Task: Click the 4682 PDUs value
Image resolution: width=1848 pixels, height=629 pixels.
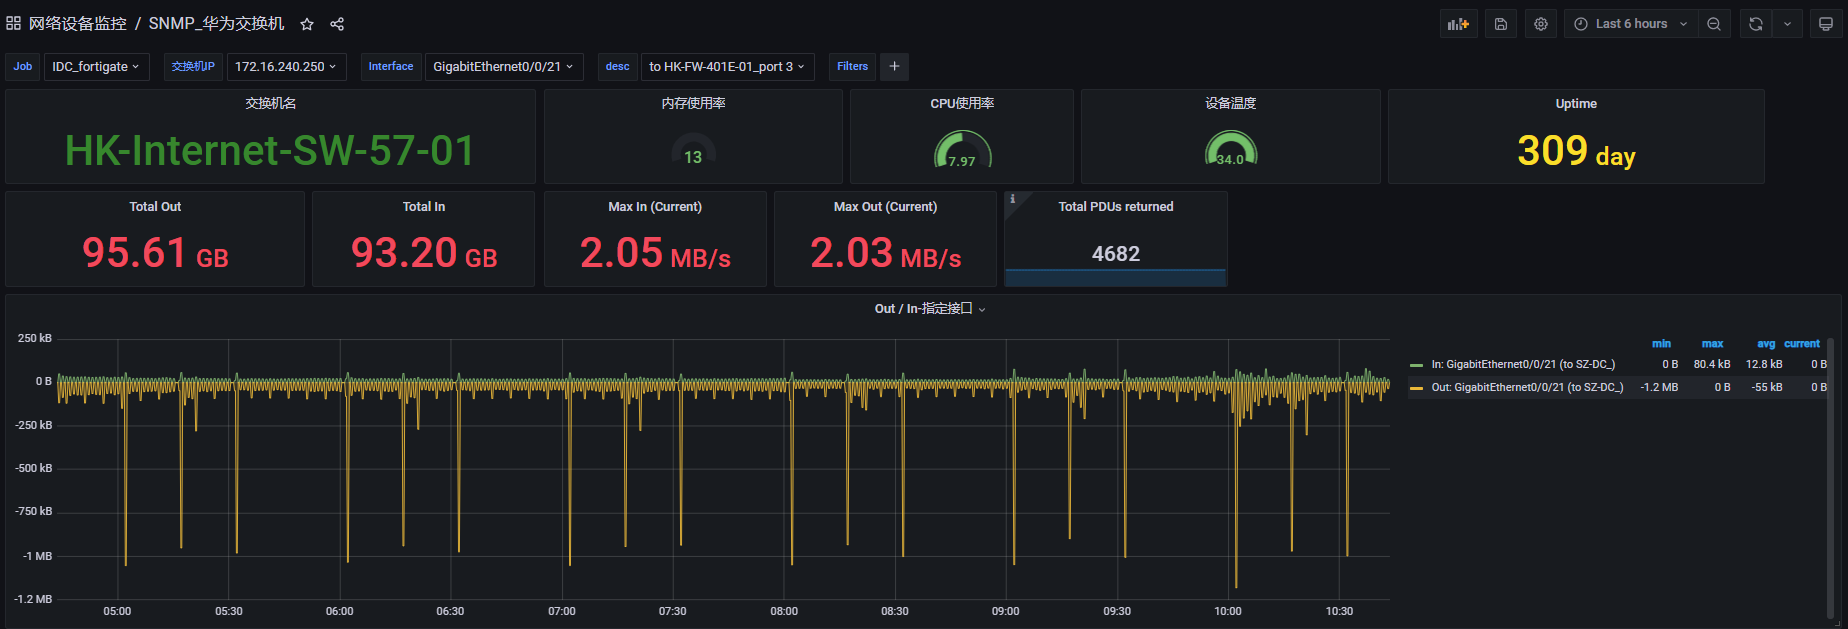Action: (x=1116, y=254)
